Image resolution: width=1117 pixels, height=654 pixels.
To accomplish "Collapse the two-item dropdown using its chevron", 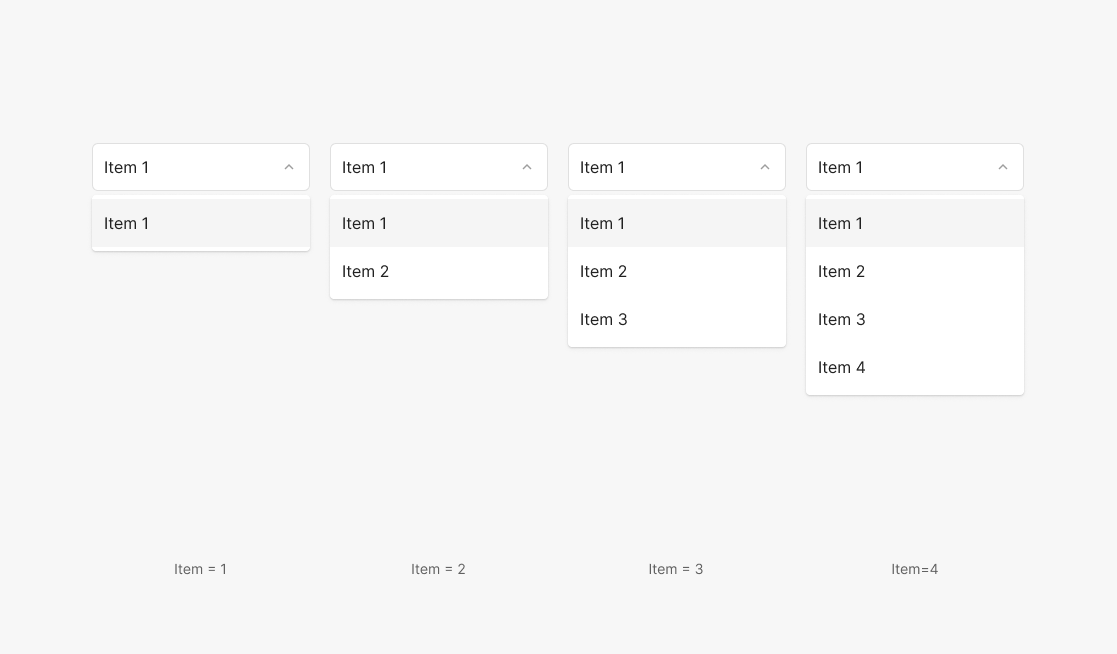I will click(x=527, y=167).
